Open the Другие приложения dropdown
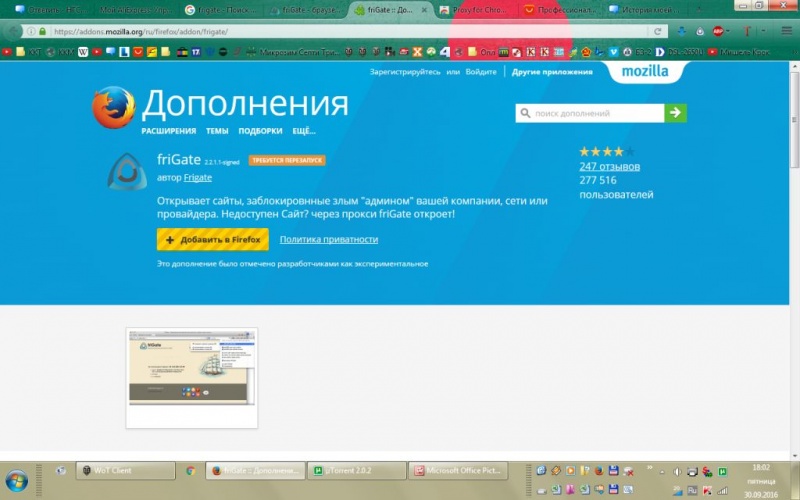 [x=552, y=72]
